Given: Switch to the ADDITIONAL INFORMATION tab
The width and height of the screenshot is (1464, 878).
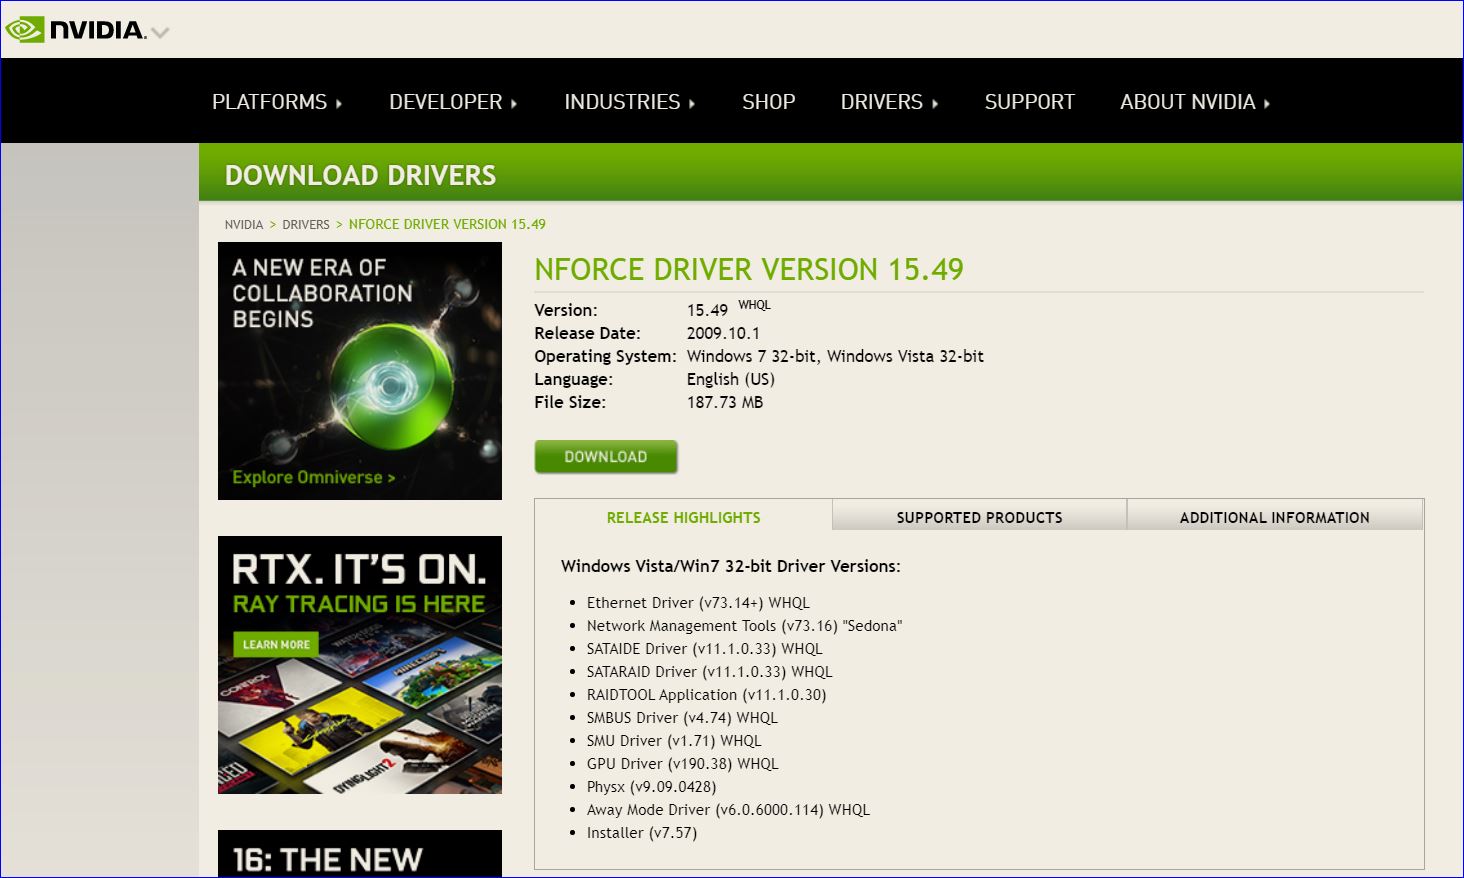Looking at the screenshot, I should [x=1275, y=516].
